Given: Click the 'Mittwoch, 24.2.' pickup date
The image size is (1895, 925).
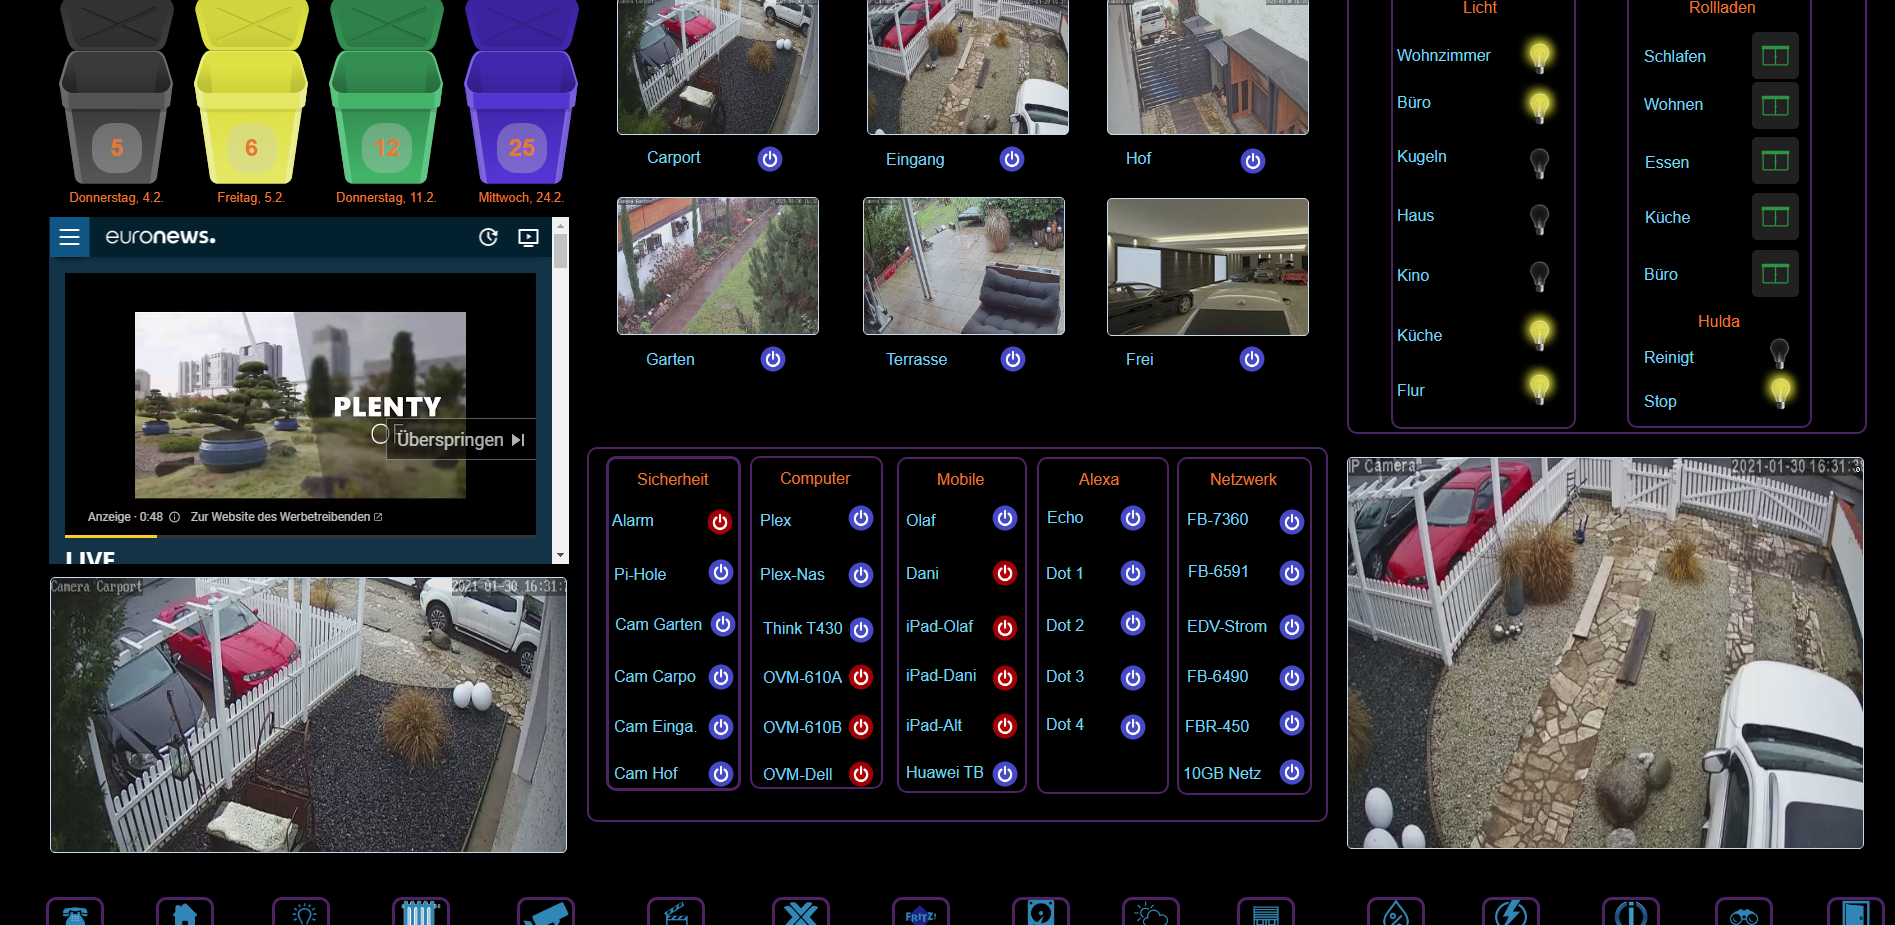Looking at the screenshot, I should point(521,198).
